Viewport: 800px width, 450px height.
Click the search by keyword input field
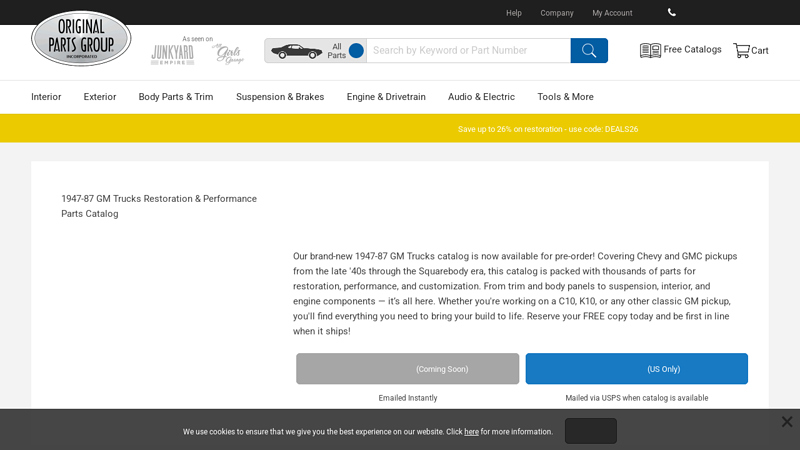pos(468,51)
